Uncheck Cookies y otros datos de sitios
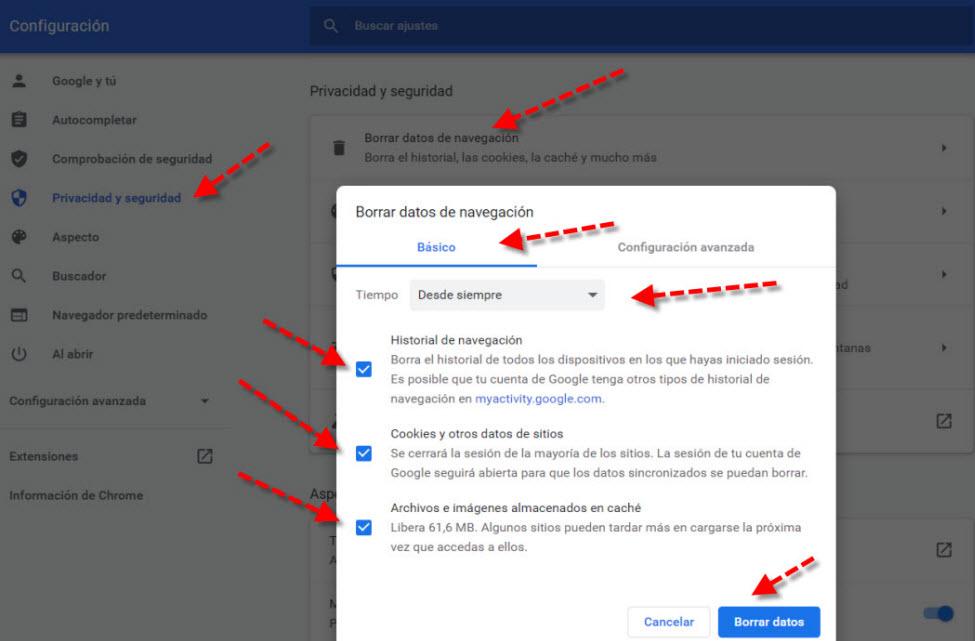 [364, 453]
